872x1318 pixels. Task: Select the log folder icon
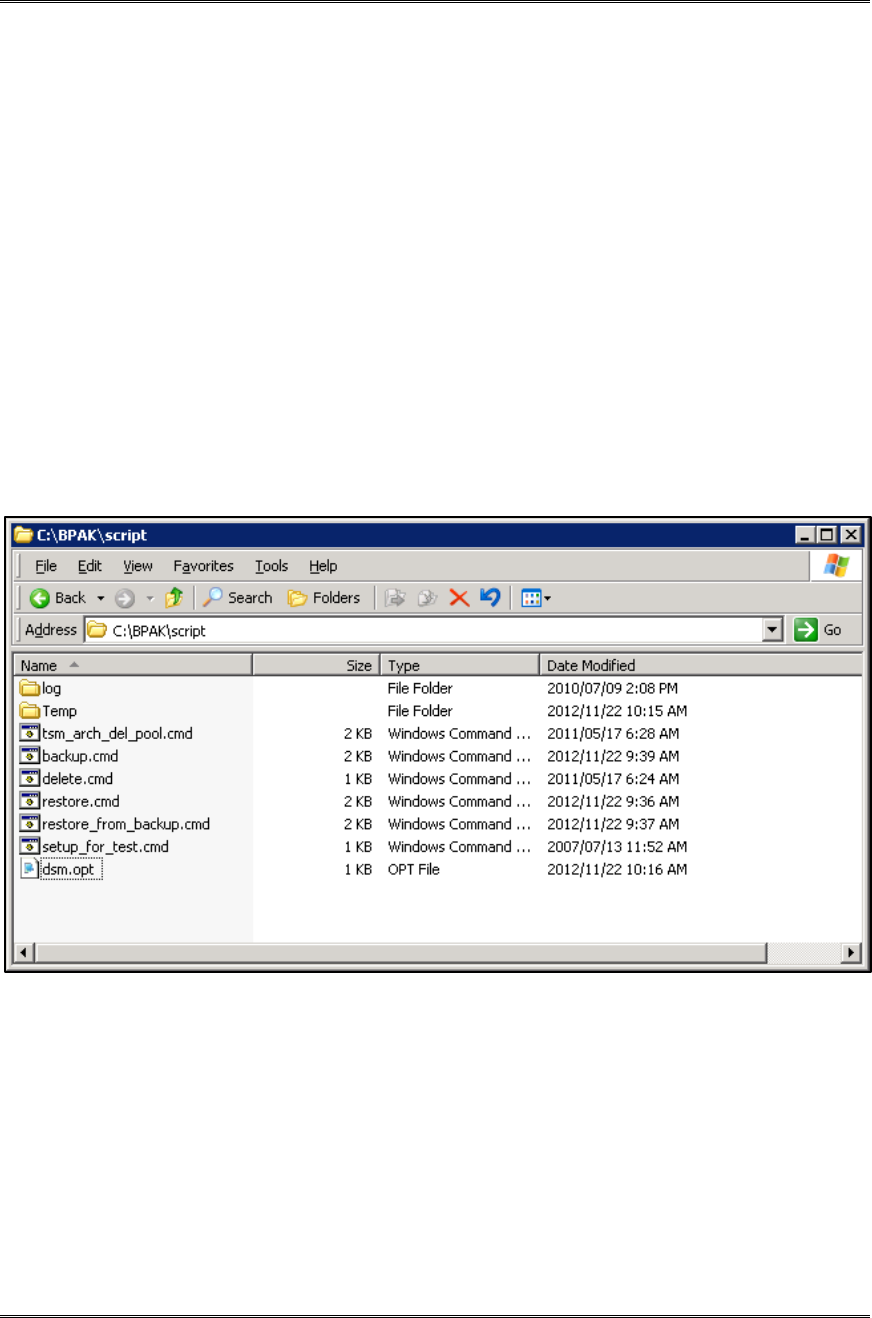click(29, 688)
